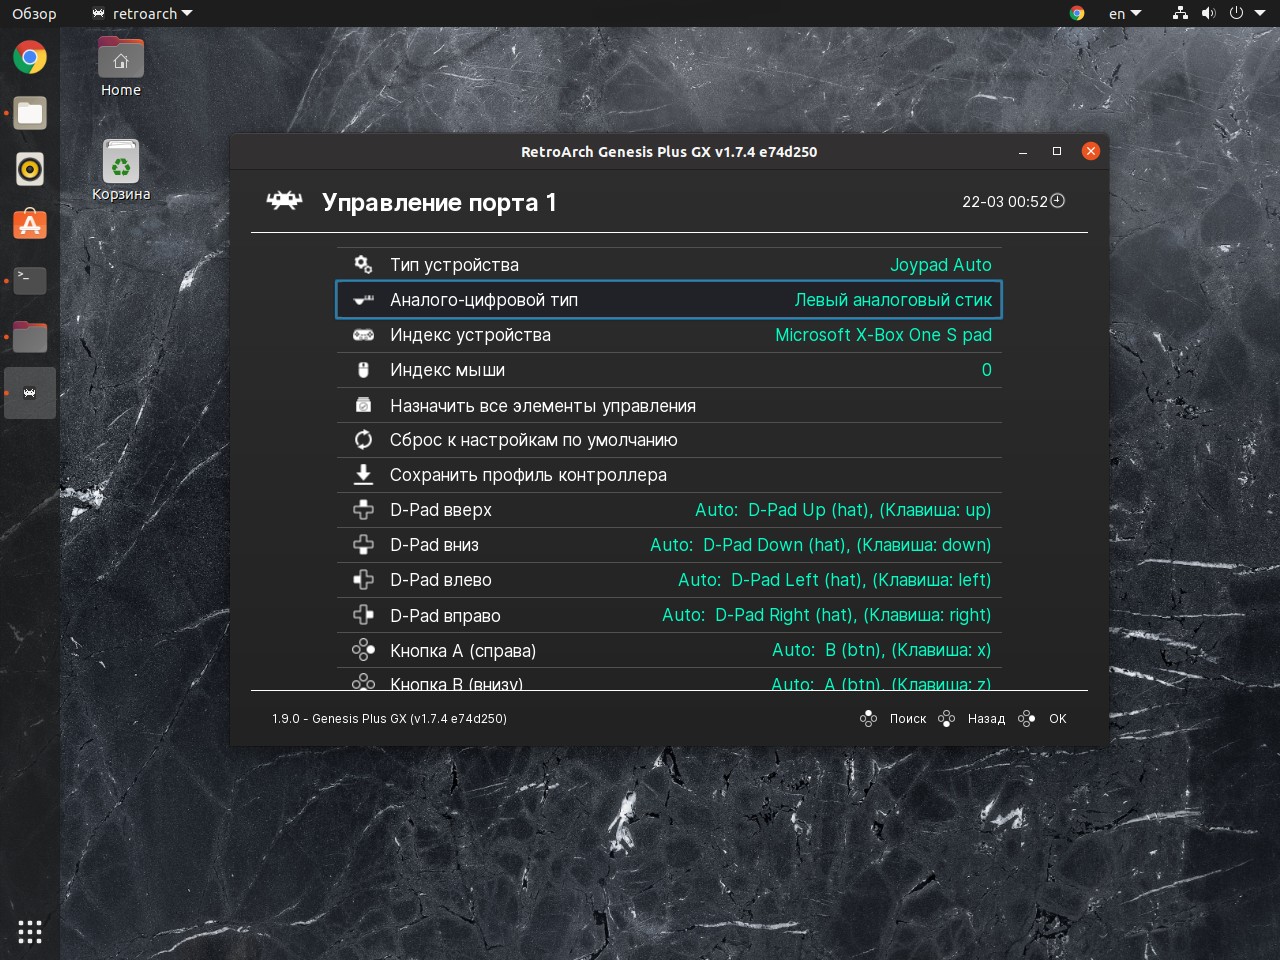Click the D-Pad icon beside D-Pad вниз

363,545
